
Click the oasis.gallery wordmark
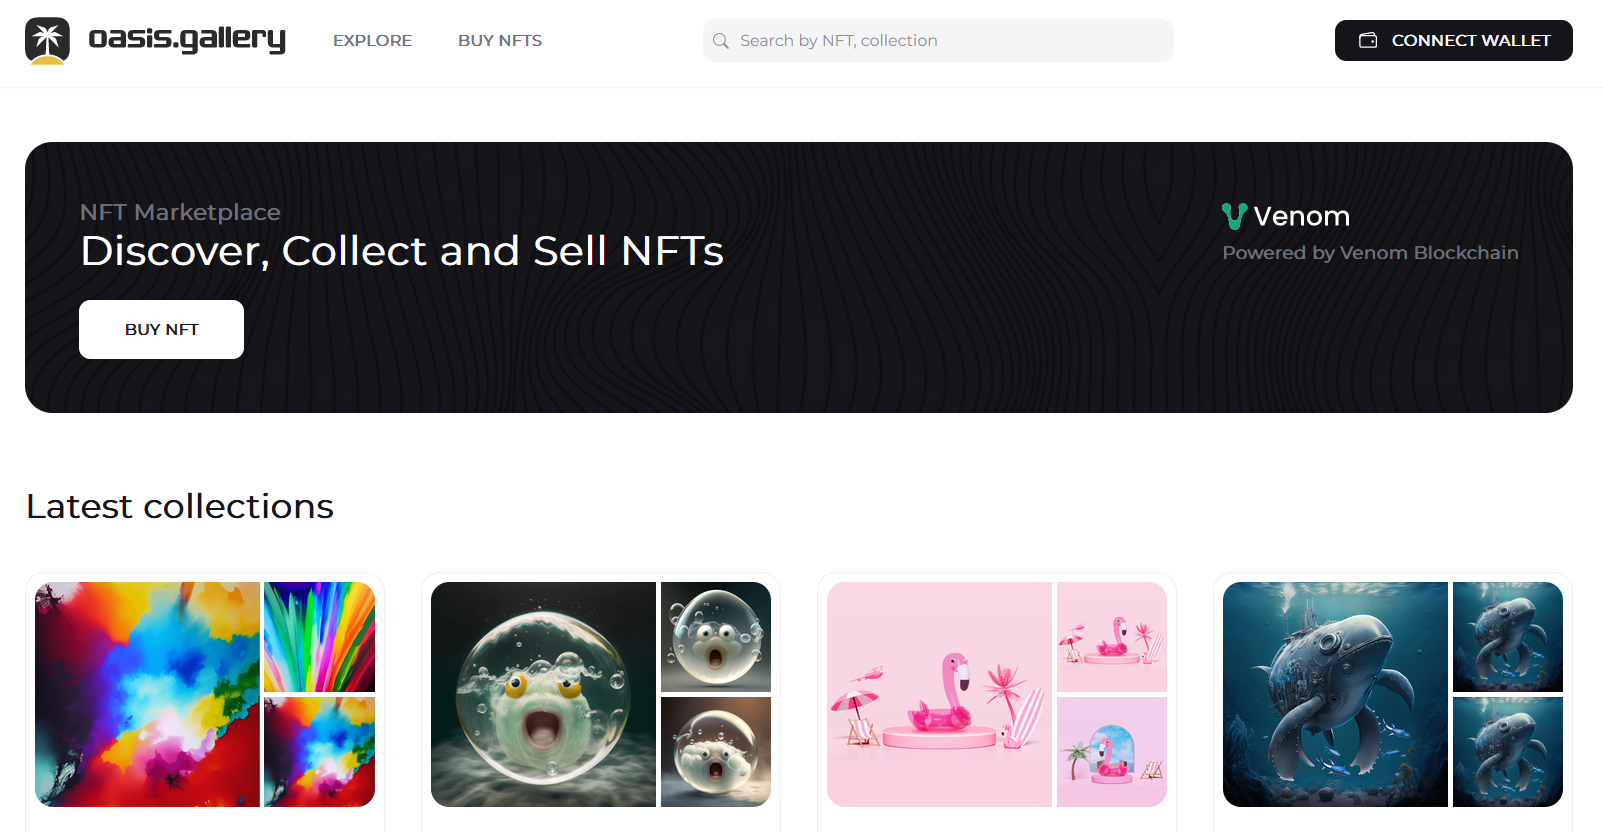[x=187, y=40]
